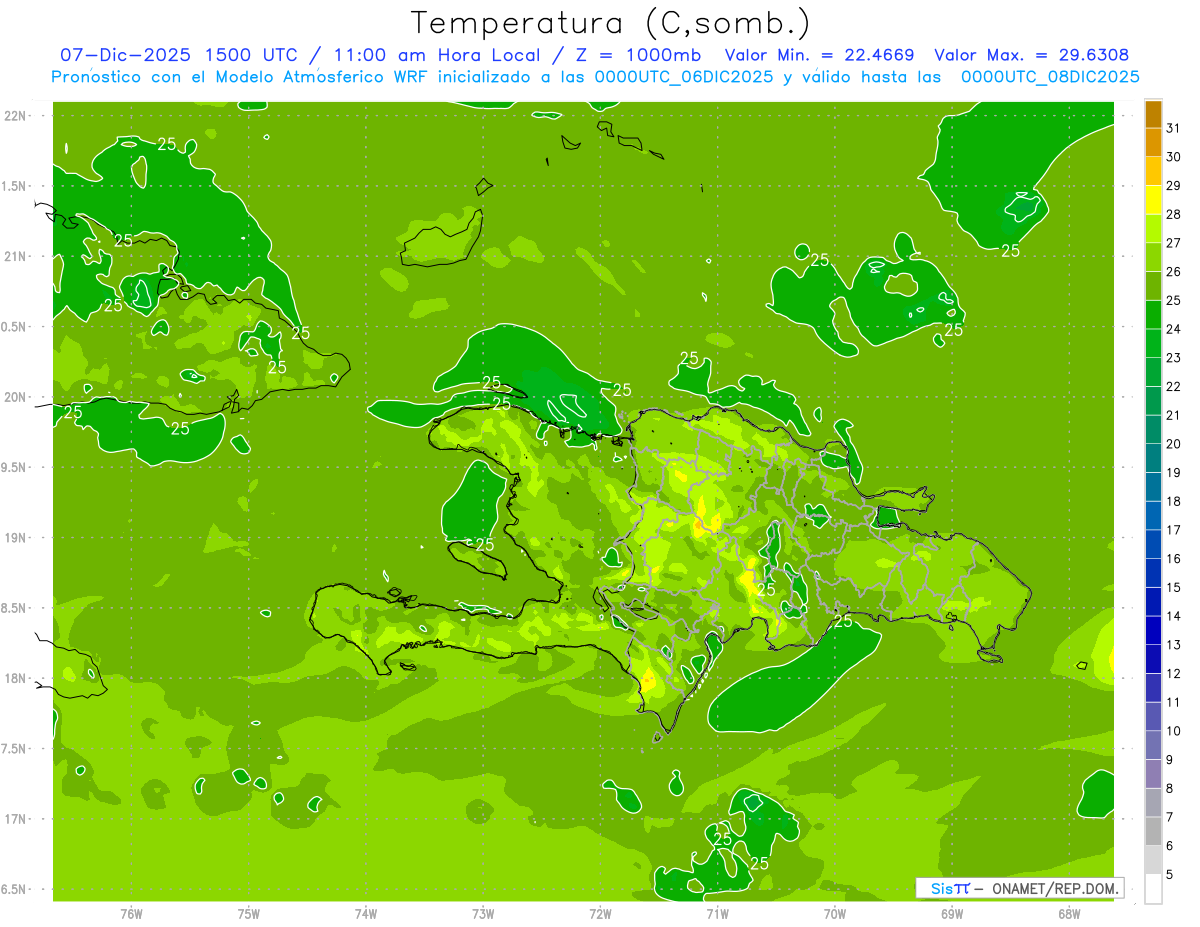Click the title "Temperatura (C,somb.)"
The width and height of the screenshot is (1200, 927).
tap(611, 24)
